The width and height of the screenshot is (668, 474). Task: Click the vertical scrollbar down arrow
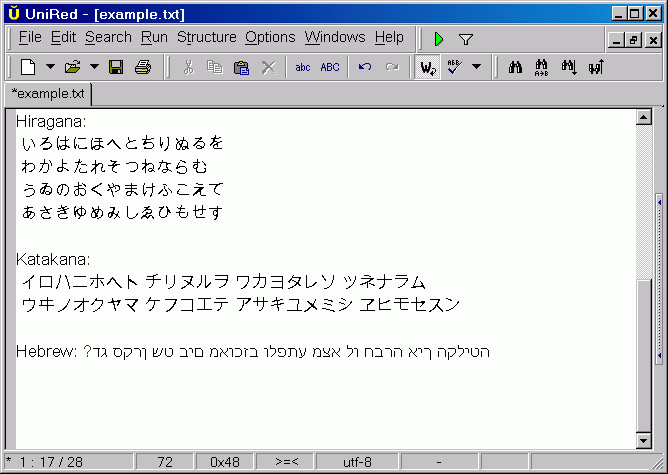pyautogui.click(x=643, y=441)
